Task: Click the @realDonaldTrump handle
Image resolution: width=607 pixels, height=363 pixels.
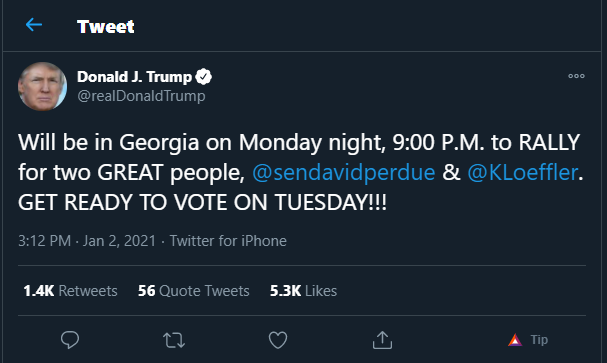Action: (x=141, y=96)
